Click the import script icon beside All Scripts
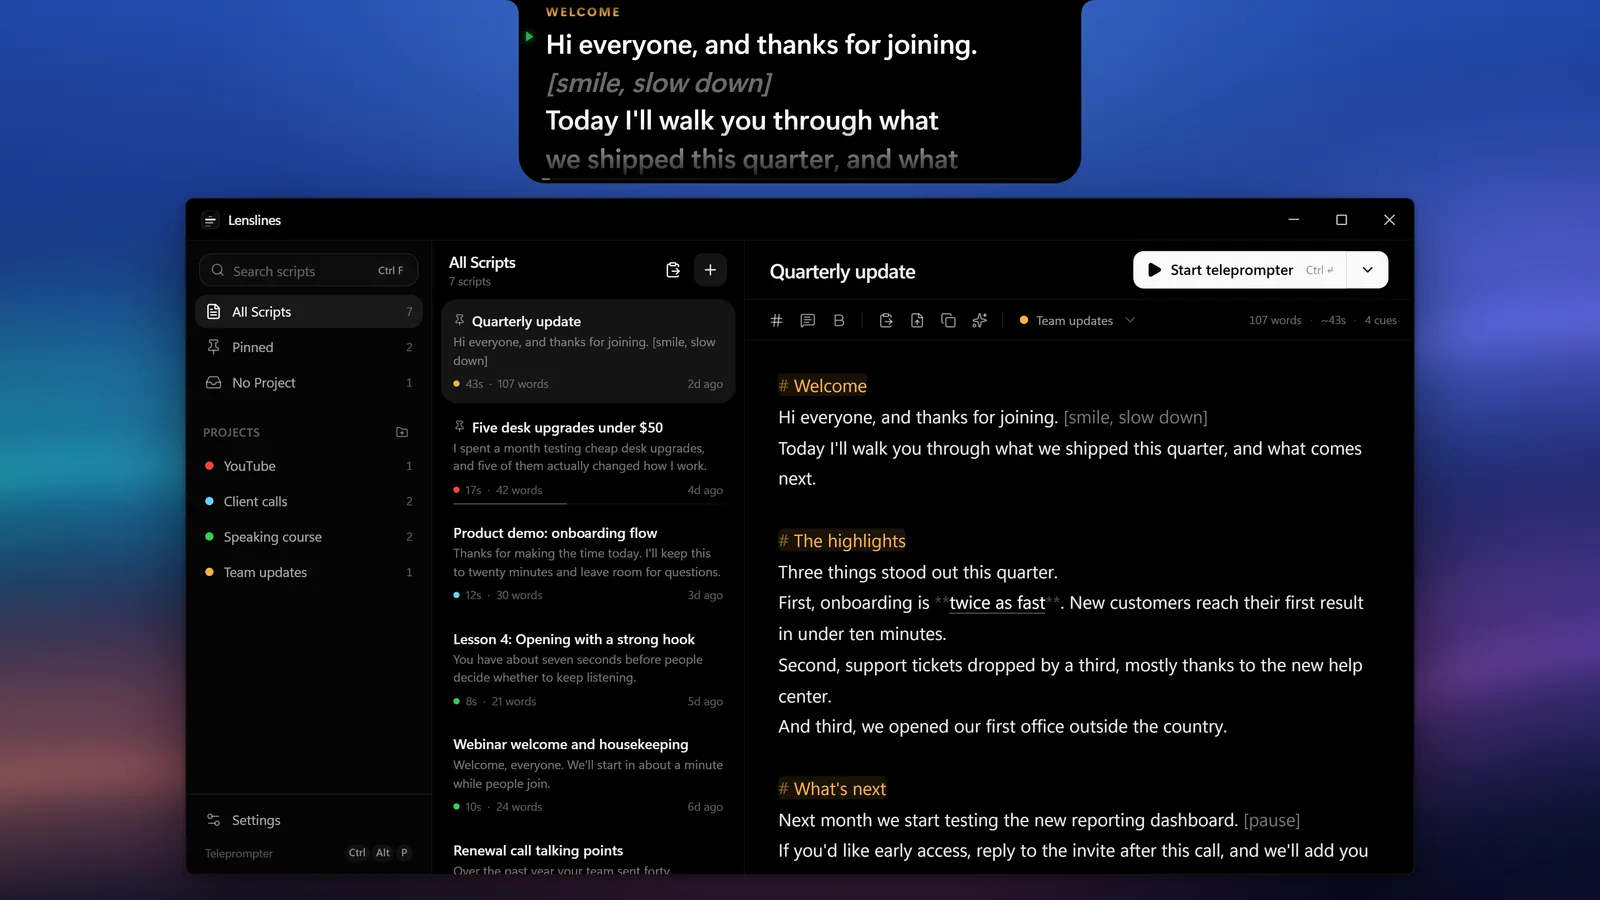Image resolution: width=1600 pixels, height=900 pixels. click(x=673, y=270)
